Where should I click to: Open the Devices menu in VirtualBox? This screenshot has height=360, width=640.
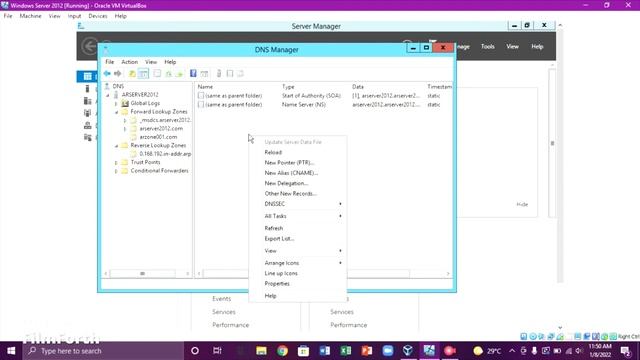[98, 16]
